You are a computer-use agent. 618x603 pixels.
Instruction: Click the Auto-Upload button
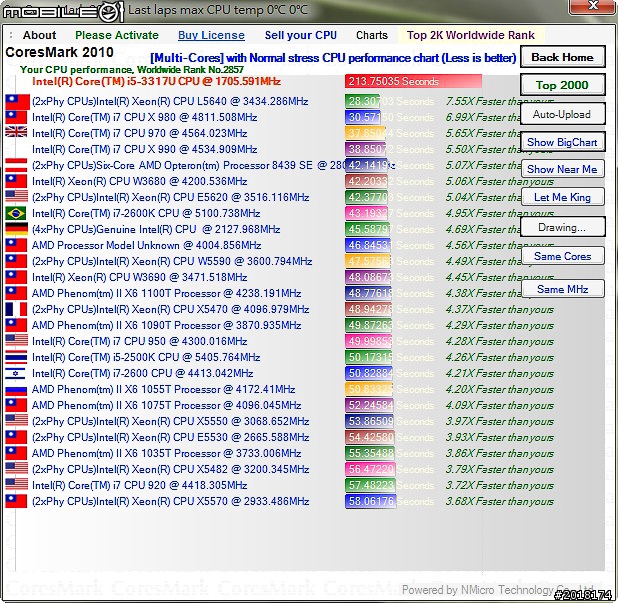coord(562,114)
